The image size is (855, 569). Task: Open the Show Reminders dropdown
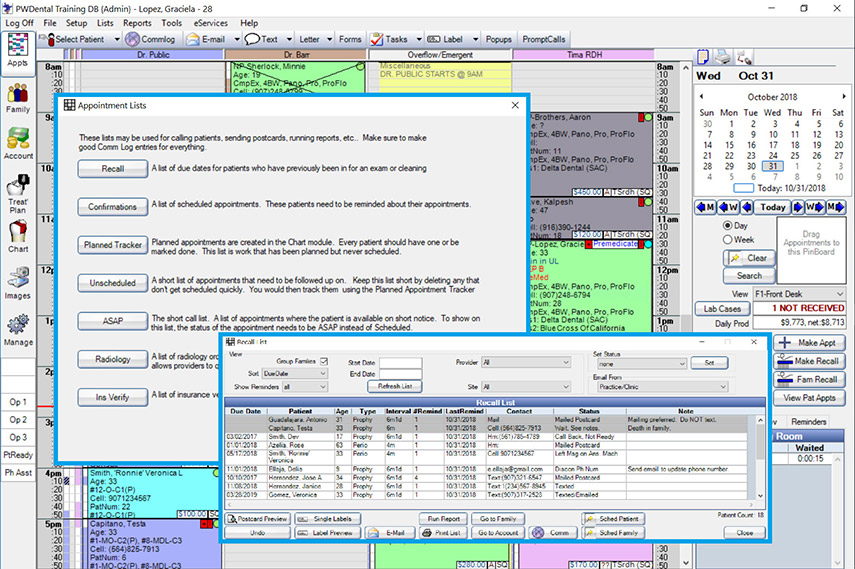pos(305,387)
